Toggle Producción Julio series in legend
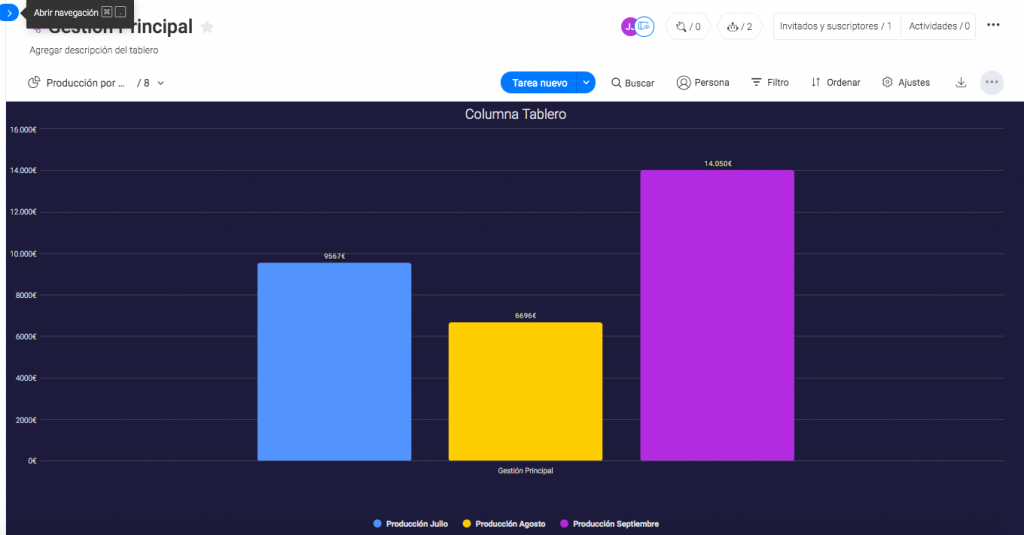This screenshot has width=1024, height=535. click(411, 524)
